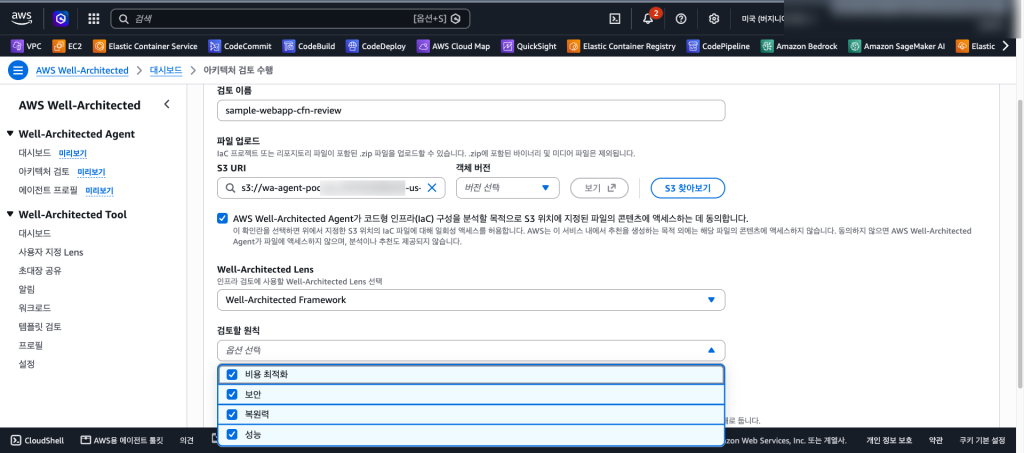Open 알림 in sidebar
Viewport: 1024px width, 453px height.
(x=27, y=289)
